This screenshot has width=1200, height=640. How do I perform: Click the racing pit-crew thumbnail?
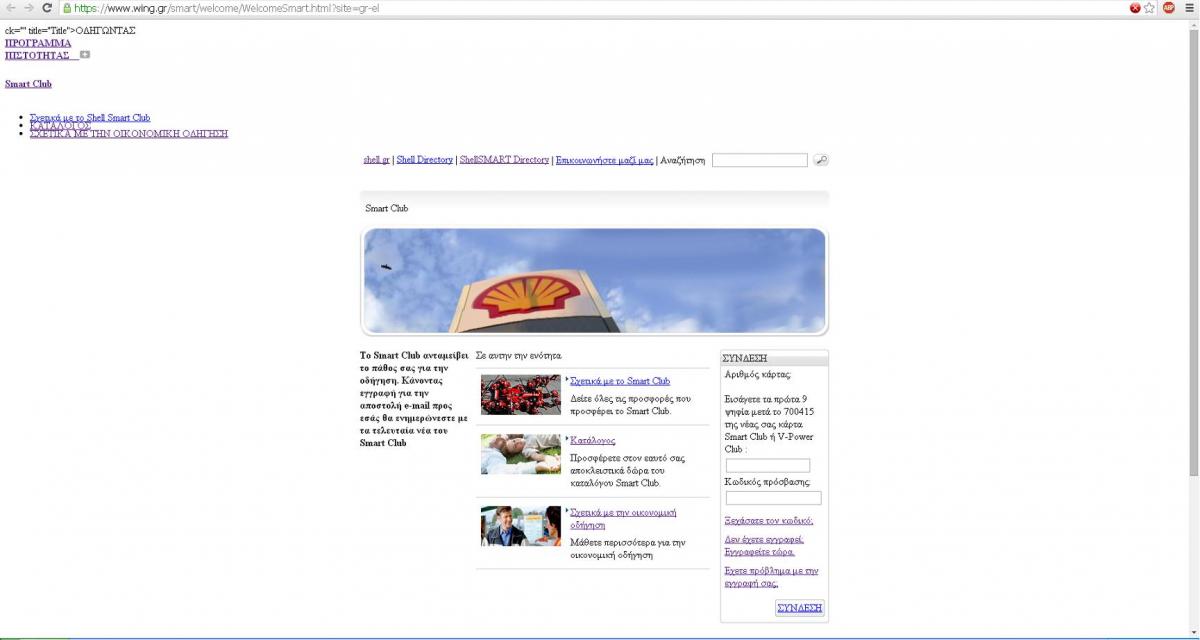520,395
